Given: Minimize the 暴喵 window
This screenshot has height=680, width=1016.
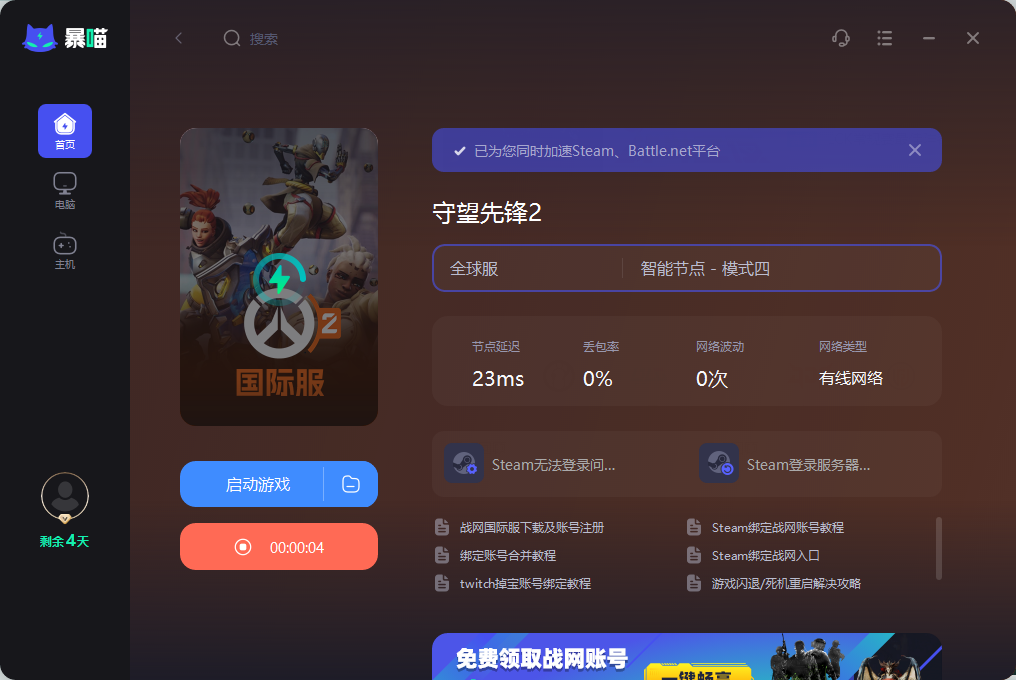Looking at the screenshot, I should 929,38.
